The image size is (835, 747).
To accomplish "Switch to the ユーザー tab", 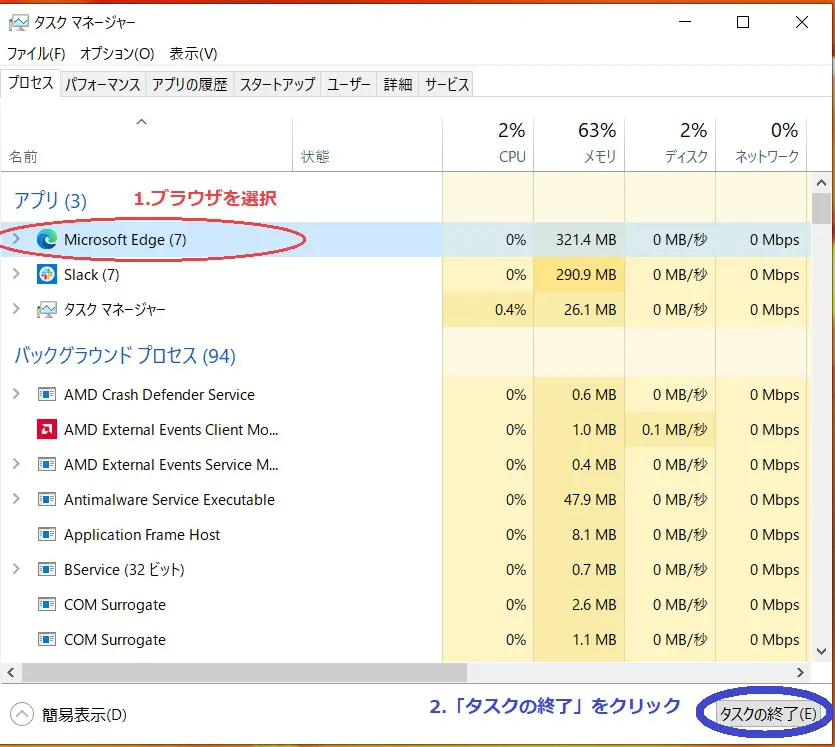I will tap(349, 85).
